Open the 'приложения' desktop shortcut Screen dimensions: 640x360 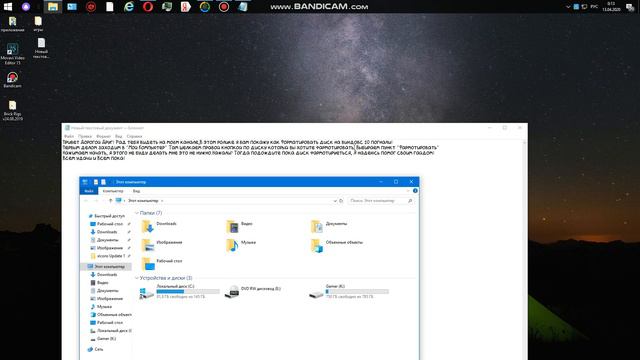pyautogui.click(x=12, y=24)
